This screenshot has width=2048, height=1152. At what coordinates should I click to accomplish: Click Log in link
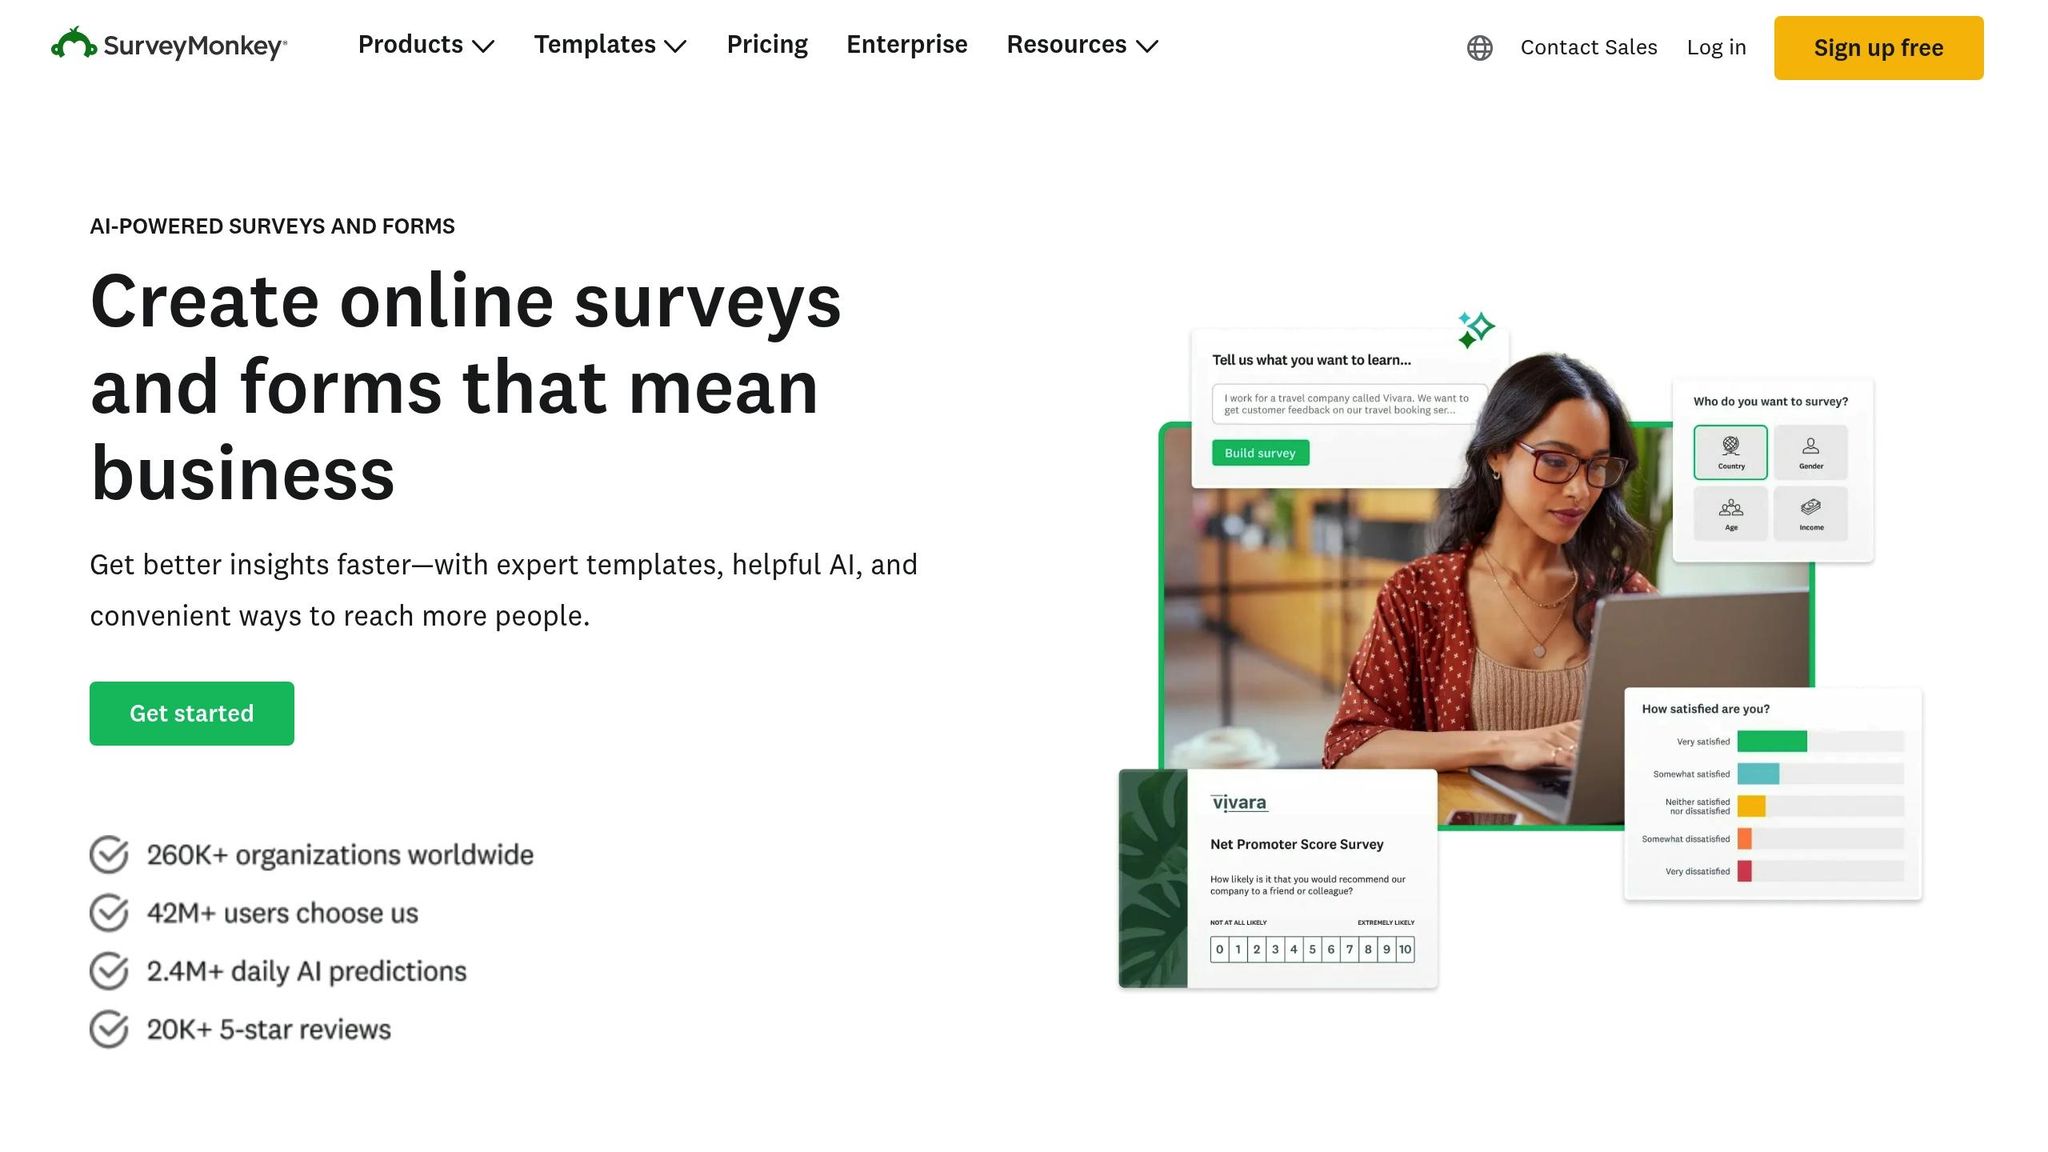[x=1716, y=48]
